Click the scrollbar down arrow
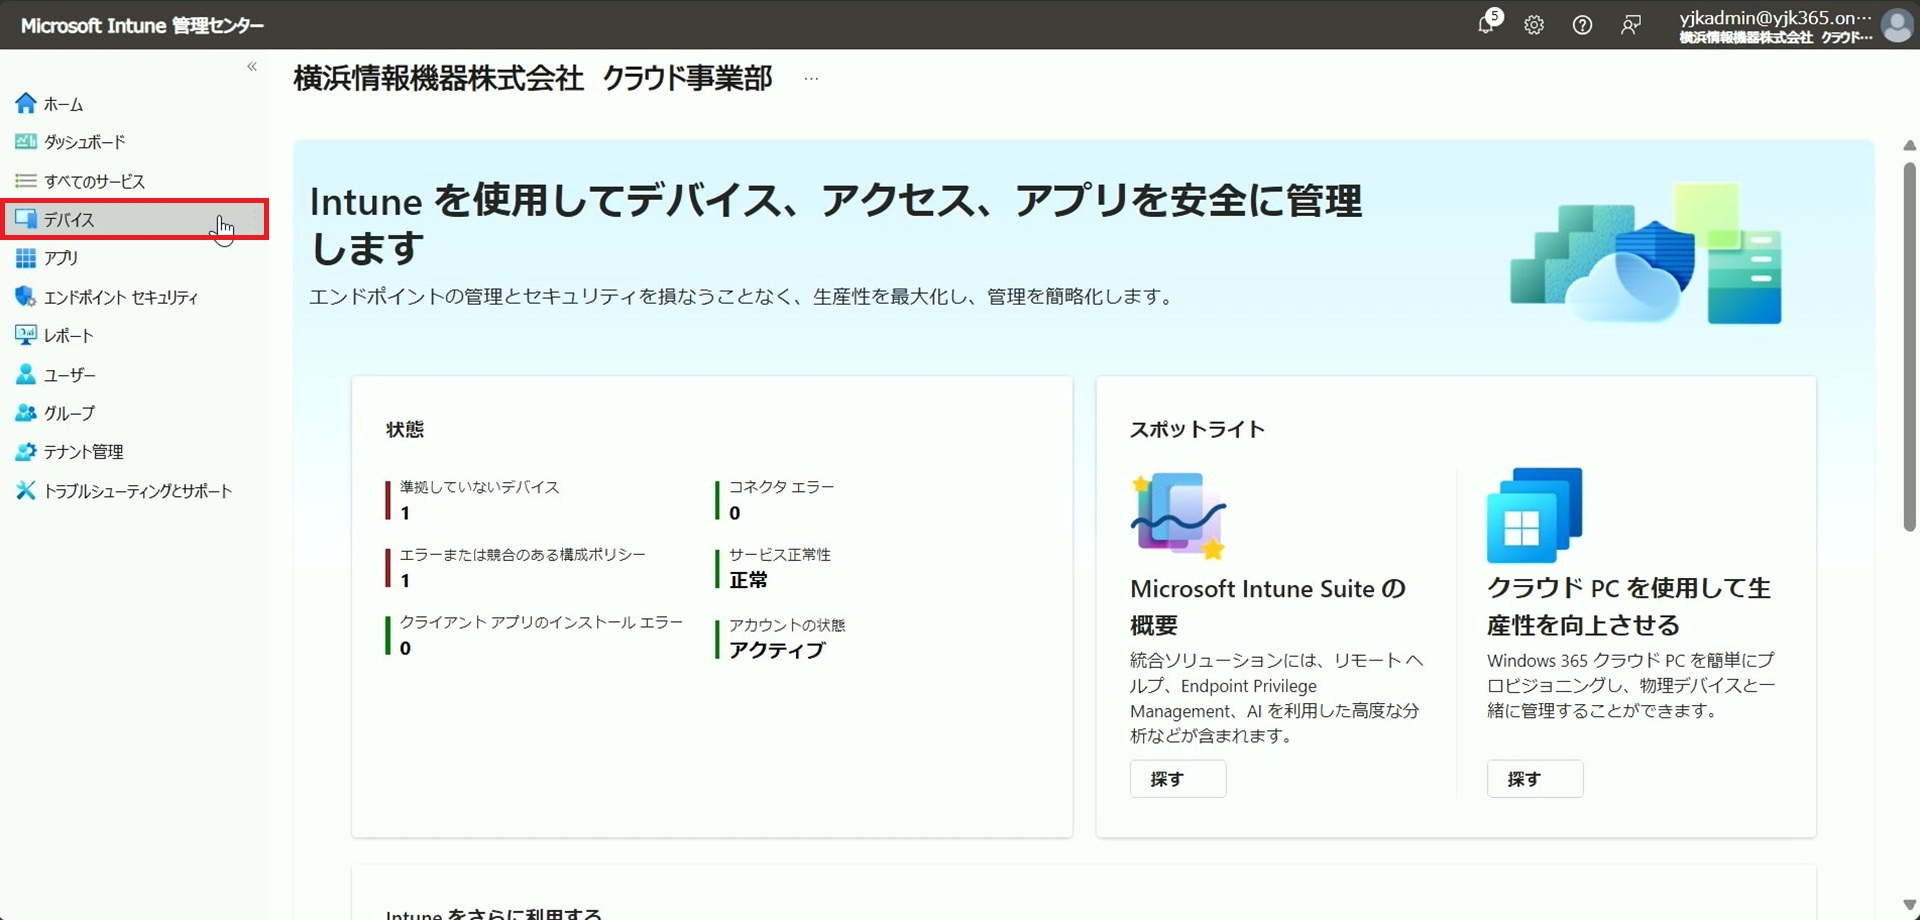Image resolution: width=1920 pixels, height=920 pixels. [1909, 905]
